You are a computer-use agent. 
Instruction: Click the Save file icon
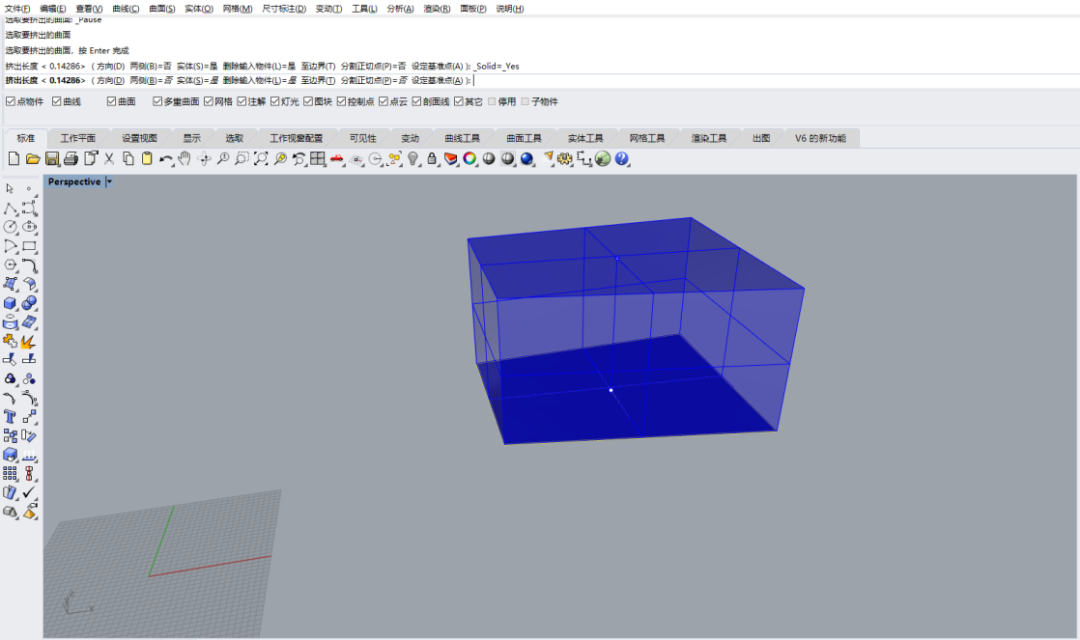51,159
